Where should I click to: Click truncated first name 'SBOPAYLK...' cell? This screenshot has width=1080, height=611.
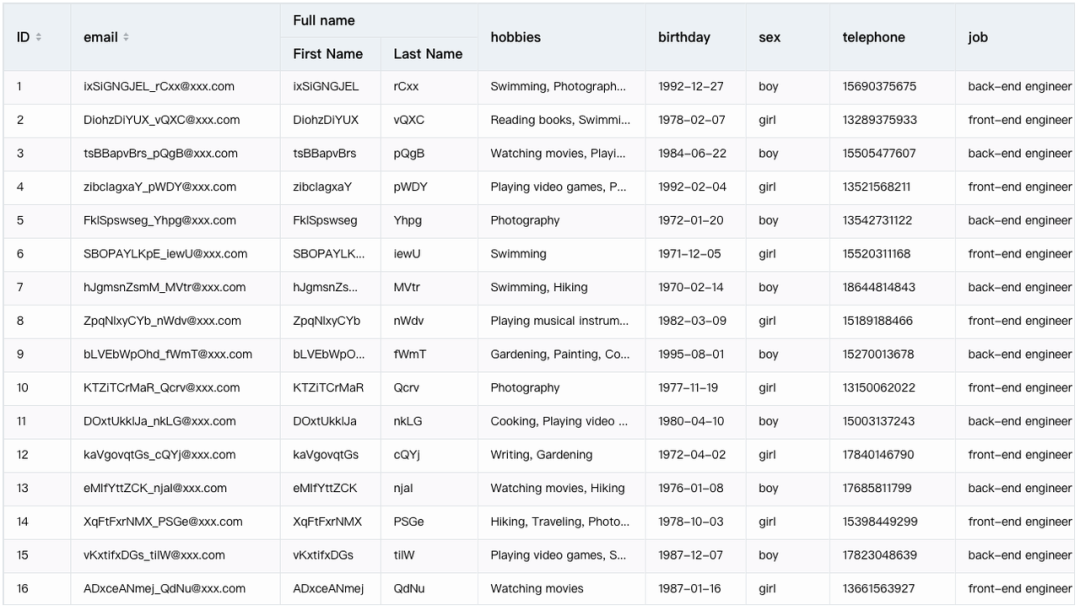329,254
